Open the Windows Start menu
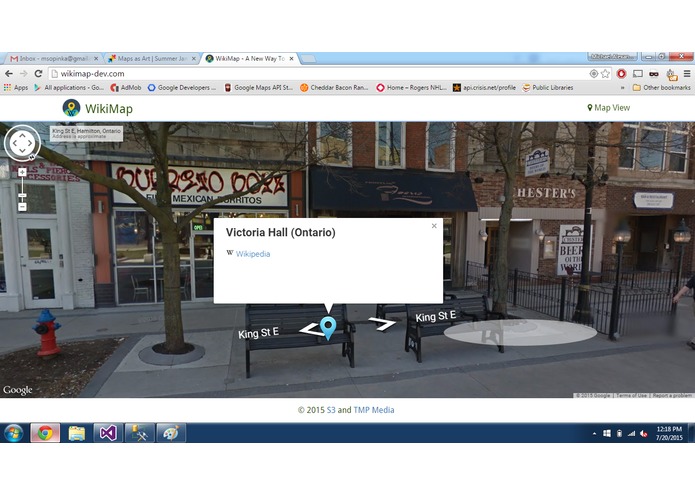Image resolution: width=695 pixels, height=494 pixels. pyautogui.click(x=13, y=433)
